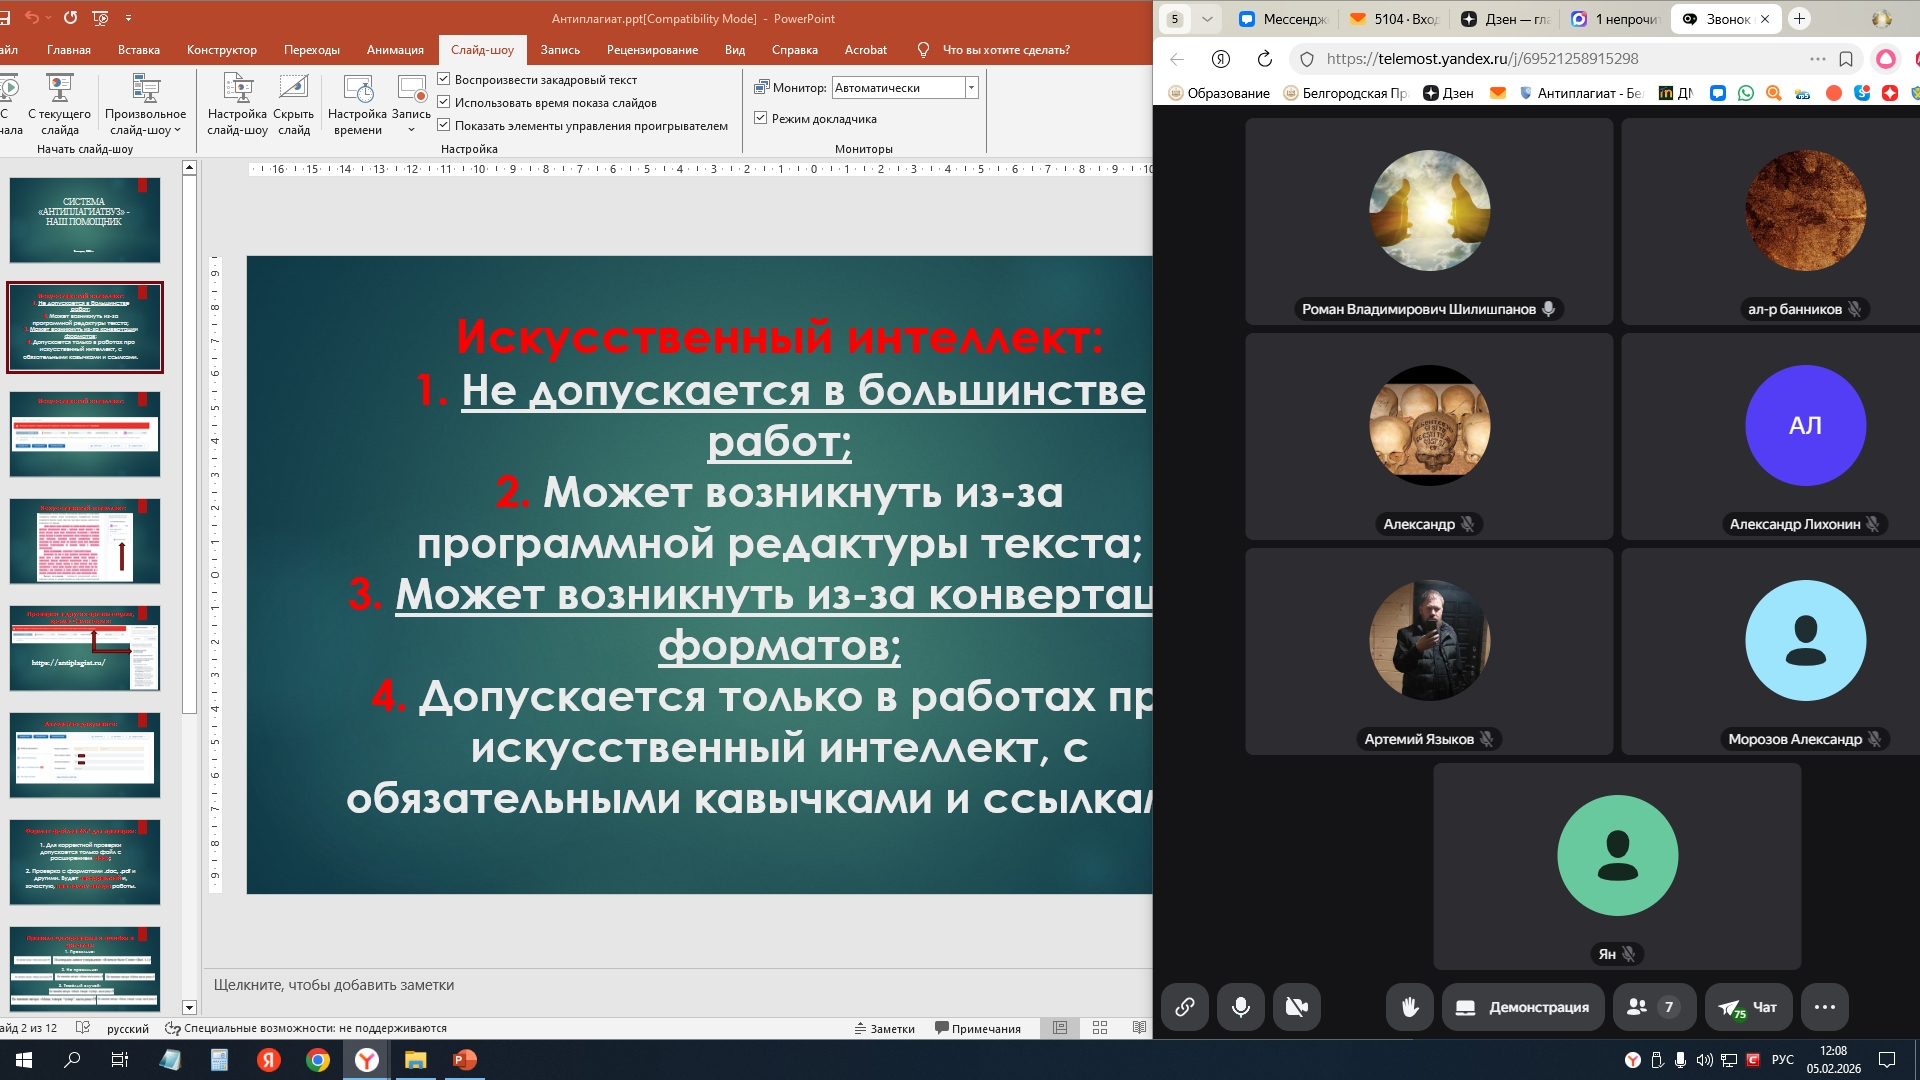
Task: Click the Демонстрация screen share button
Action: (1523, 1007)
